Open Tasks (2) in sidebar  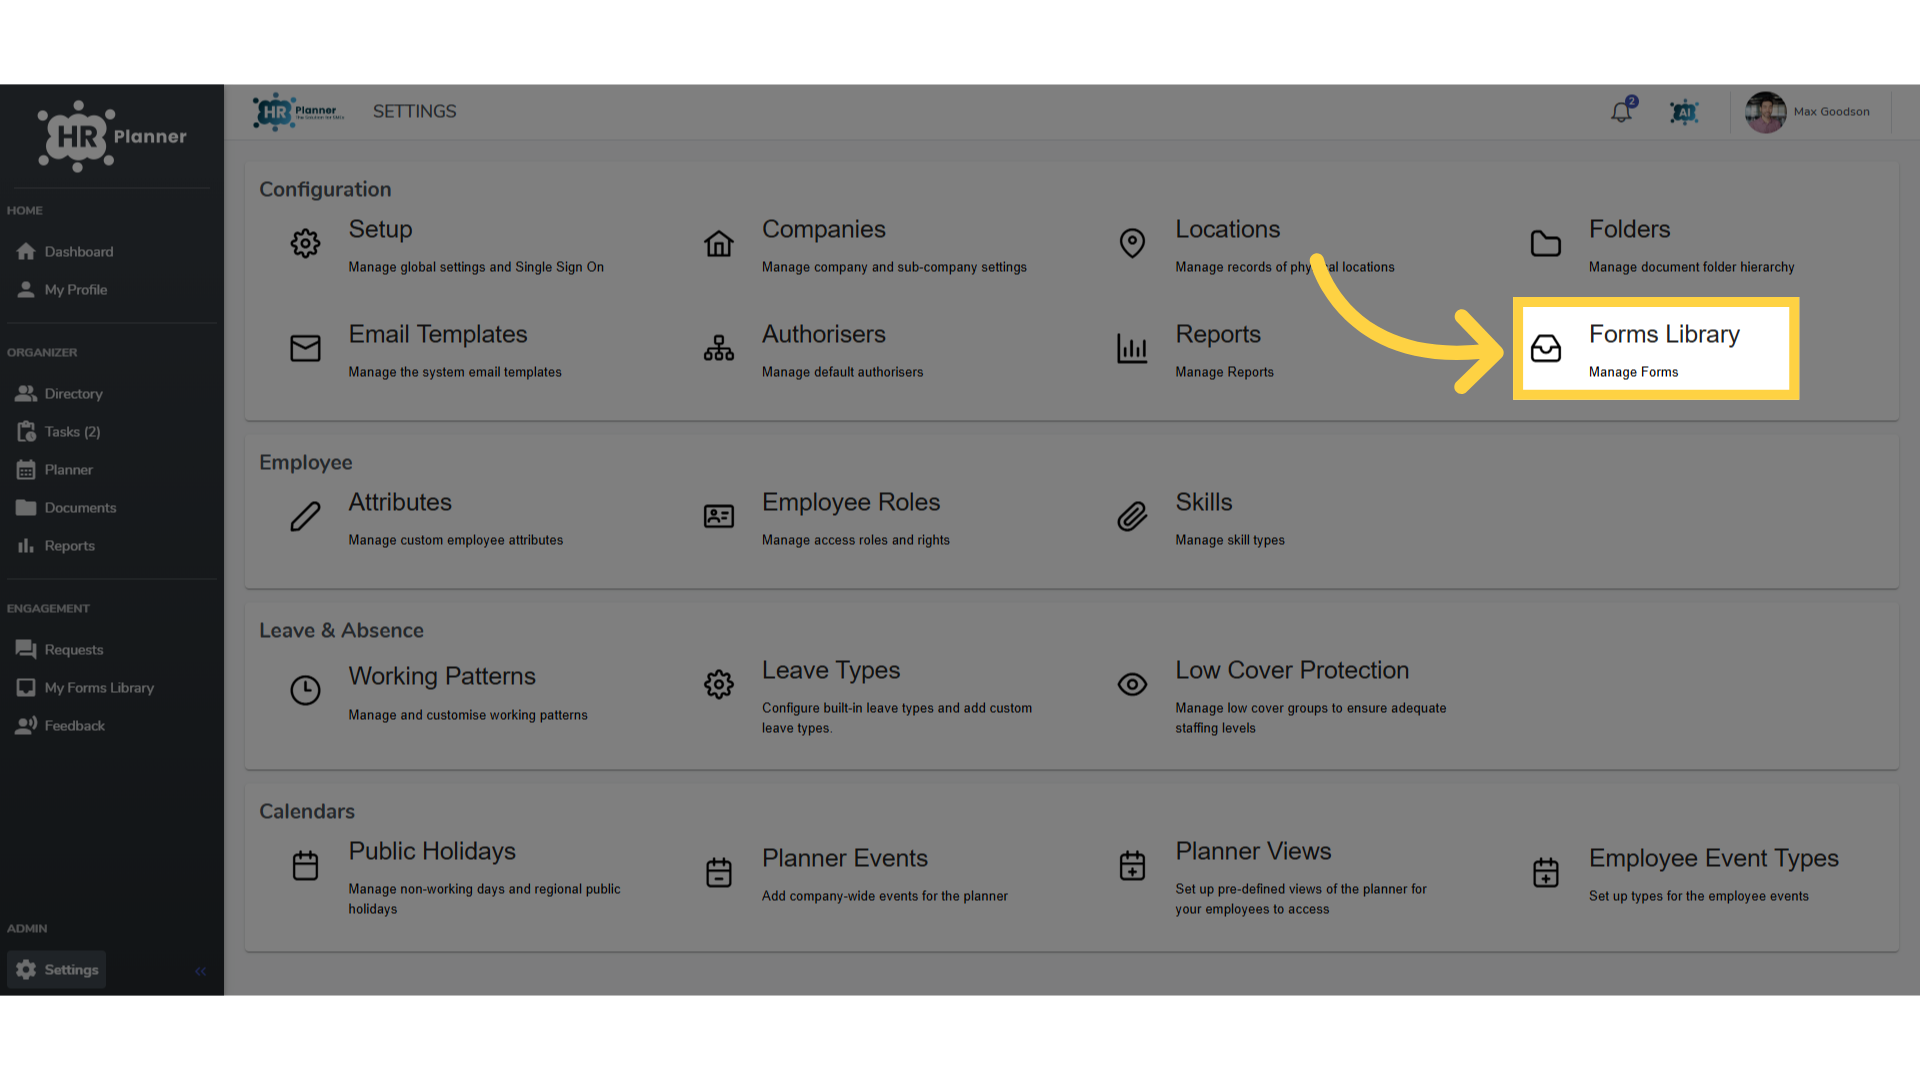pos(58,432)
